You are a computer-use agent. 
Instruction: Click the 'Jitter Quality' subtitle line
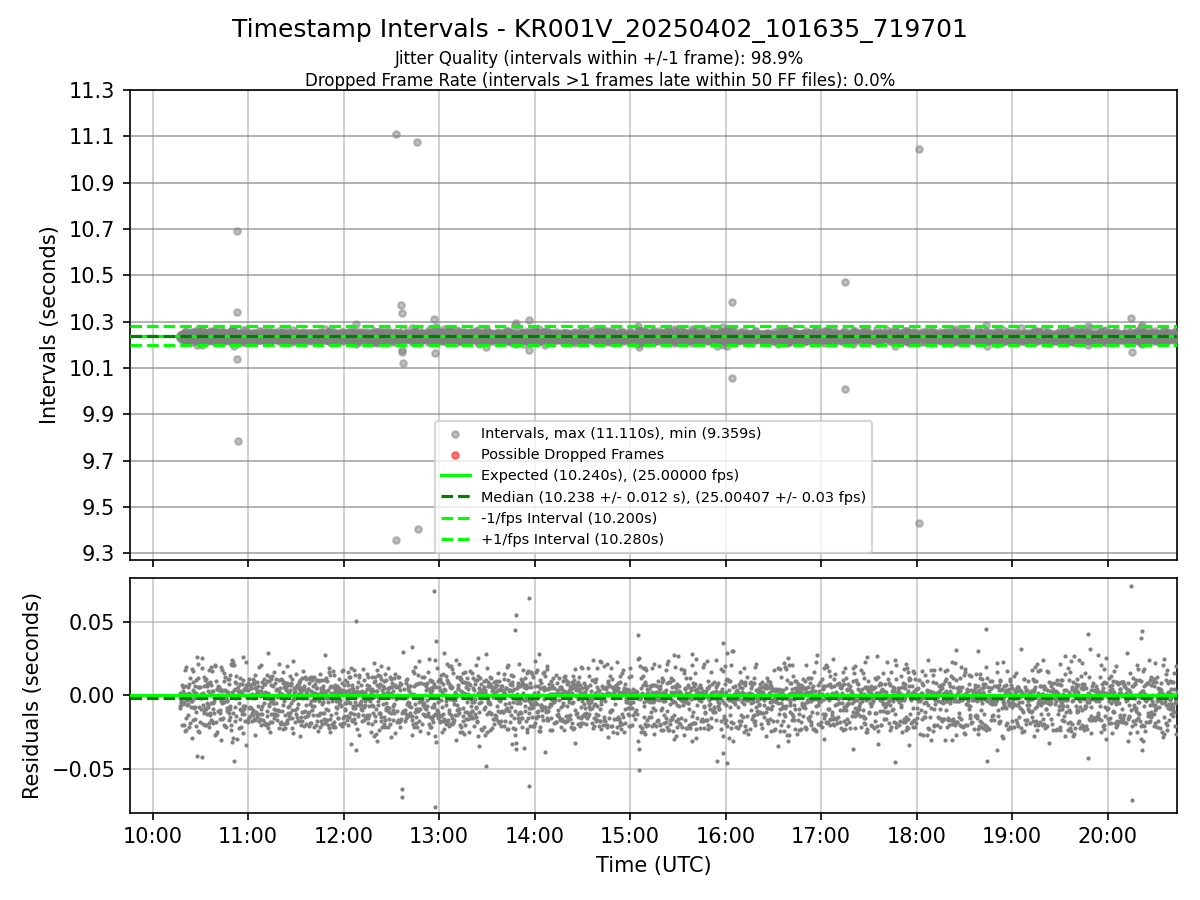599,58
